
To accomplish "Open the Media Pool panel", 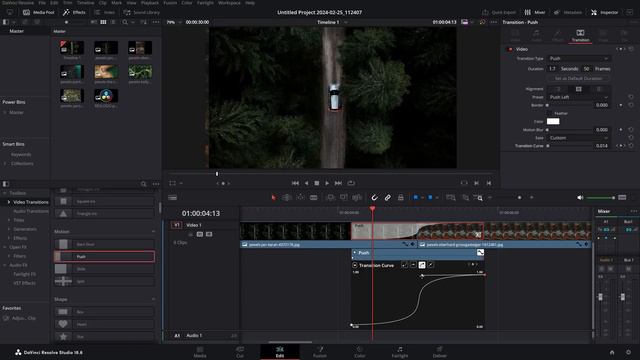I will [39, 12].
